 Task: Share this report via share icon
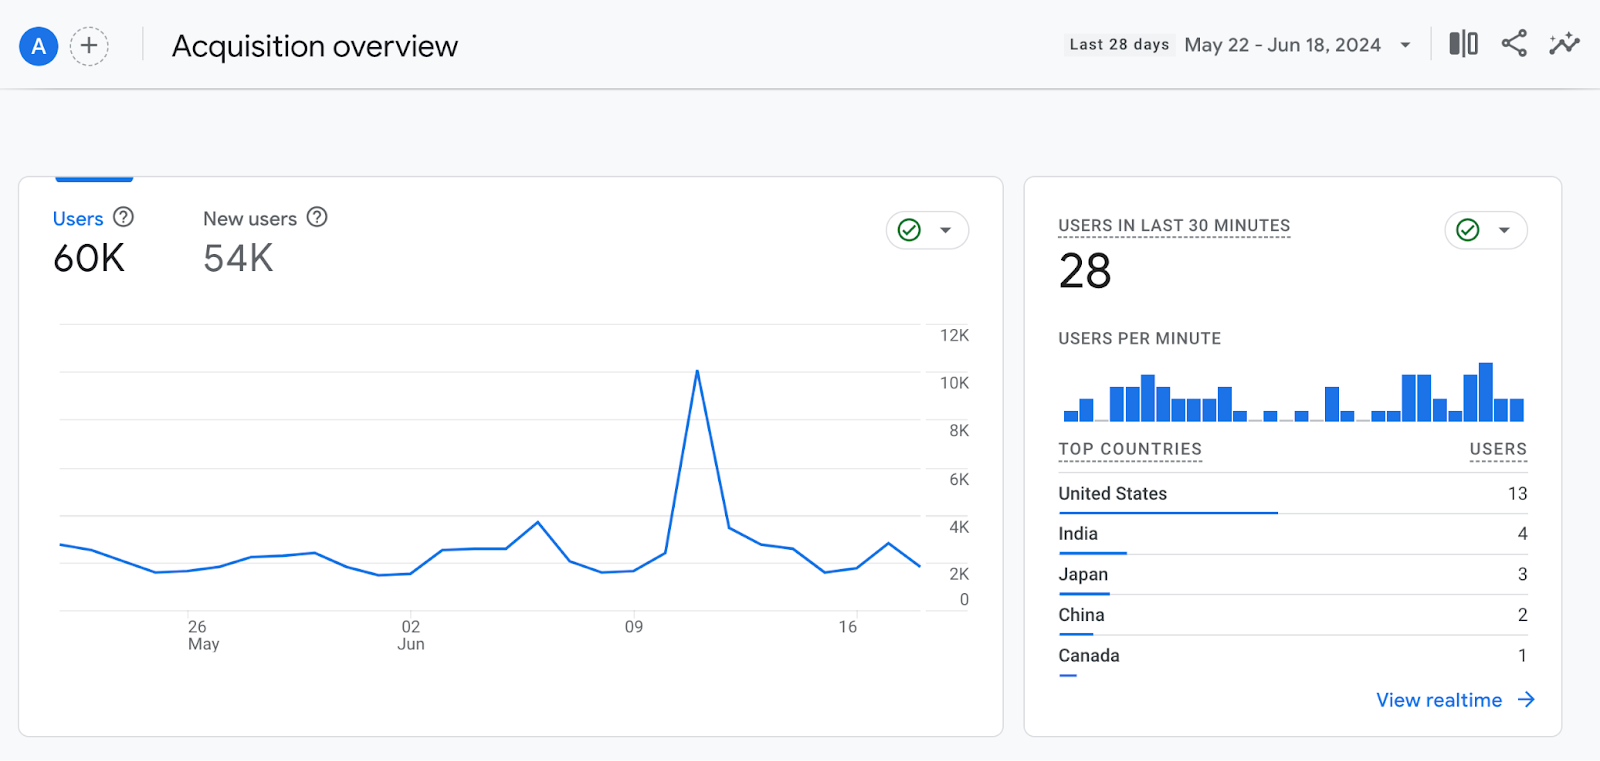[x=1514, y=43]
